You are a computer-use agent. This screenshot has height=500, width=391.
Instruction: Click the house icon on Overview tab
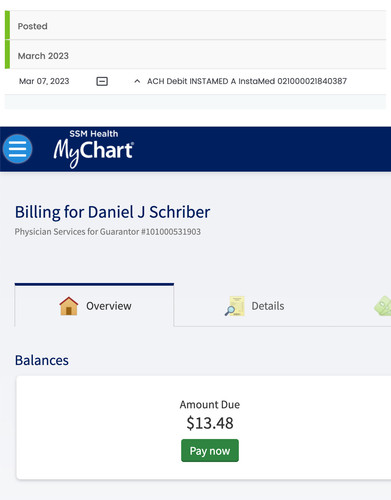[x=69, y=306]
